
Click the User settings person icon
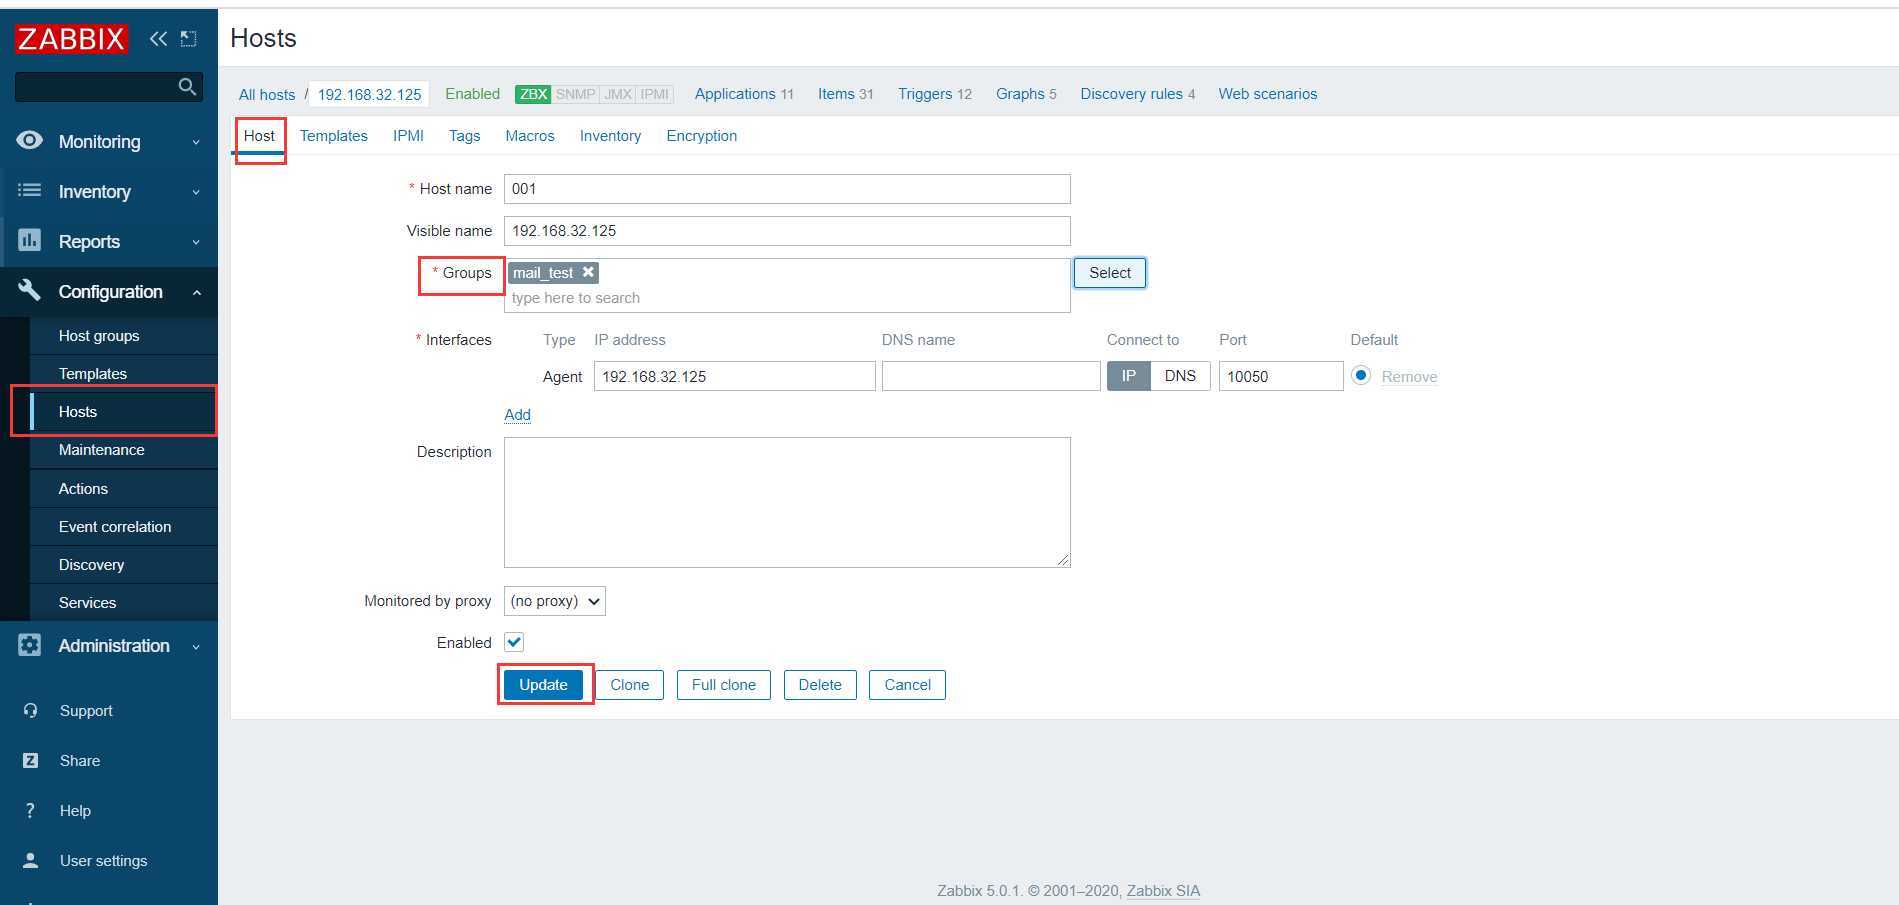pos(30,860)
